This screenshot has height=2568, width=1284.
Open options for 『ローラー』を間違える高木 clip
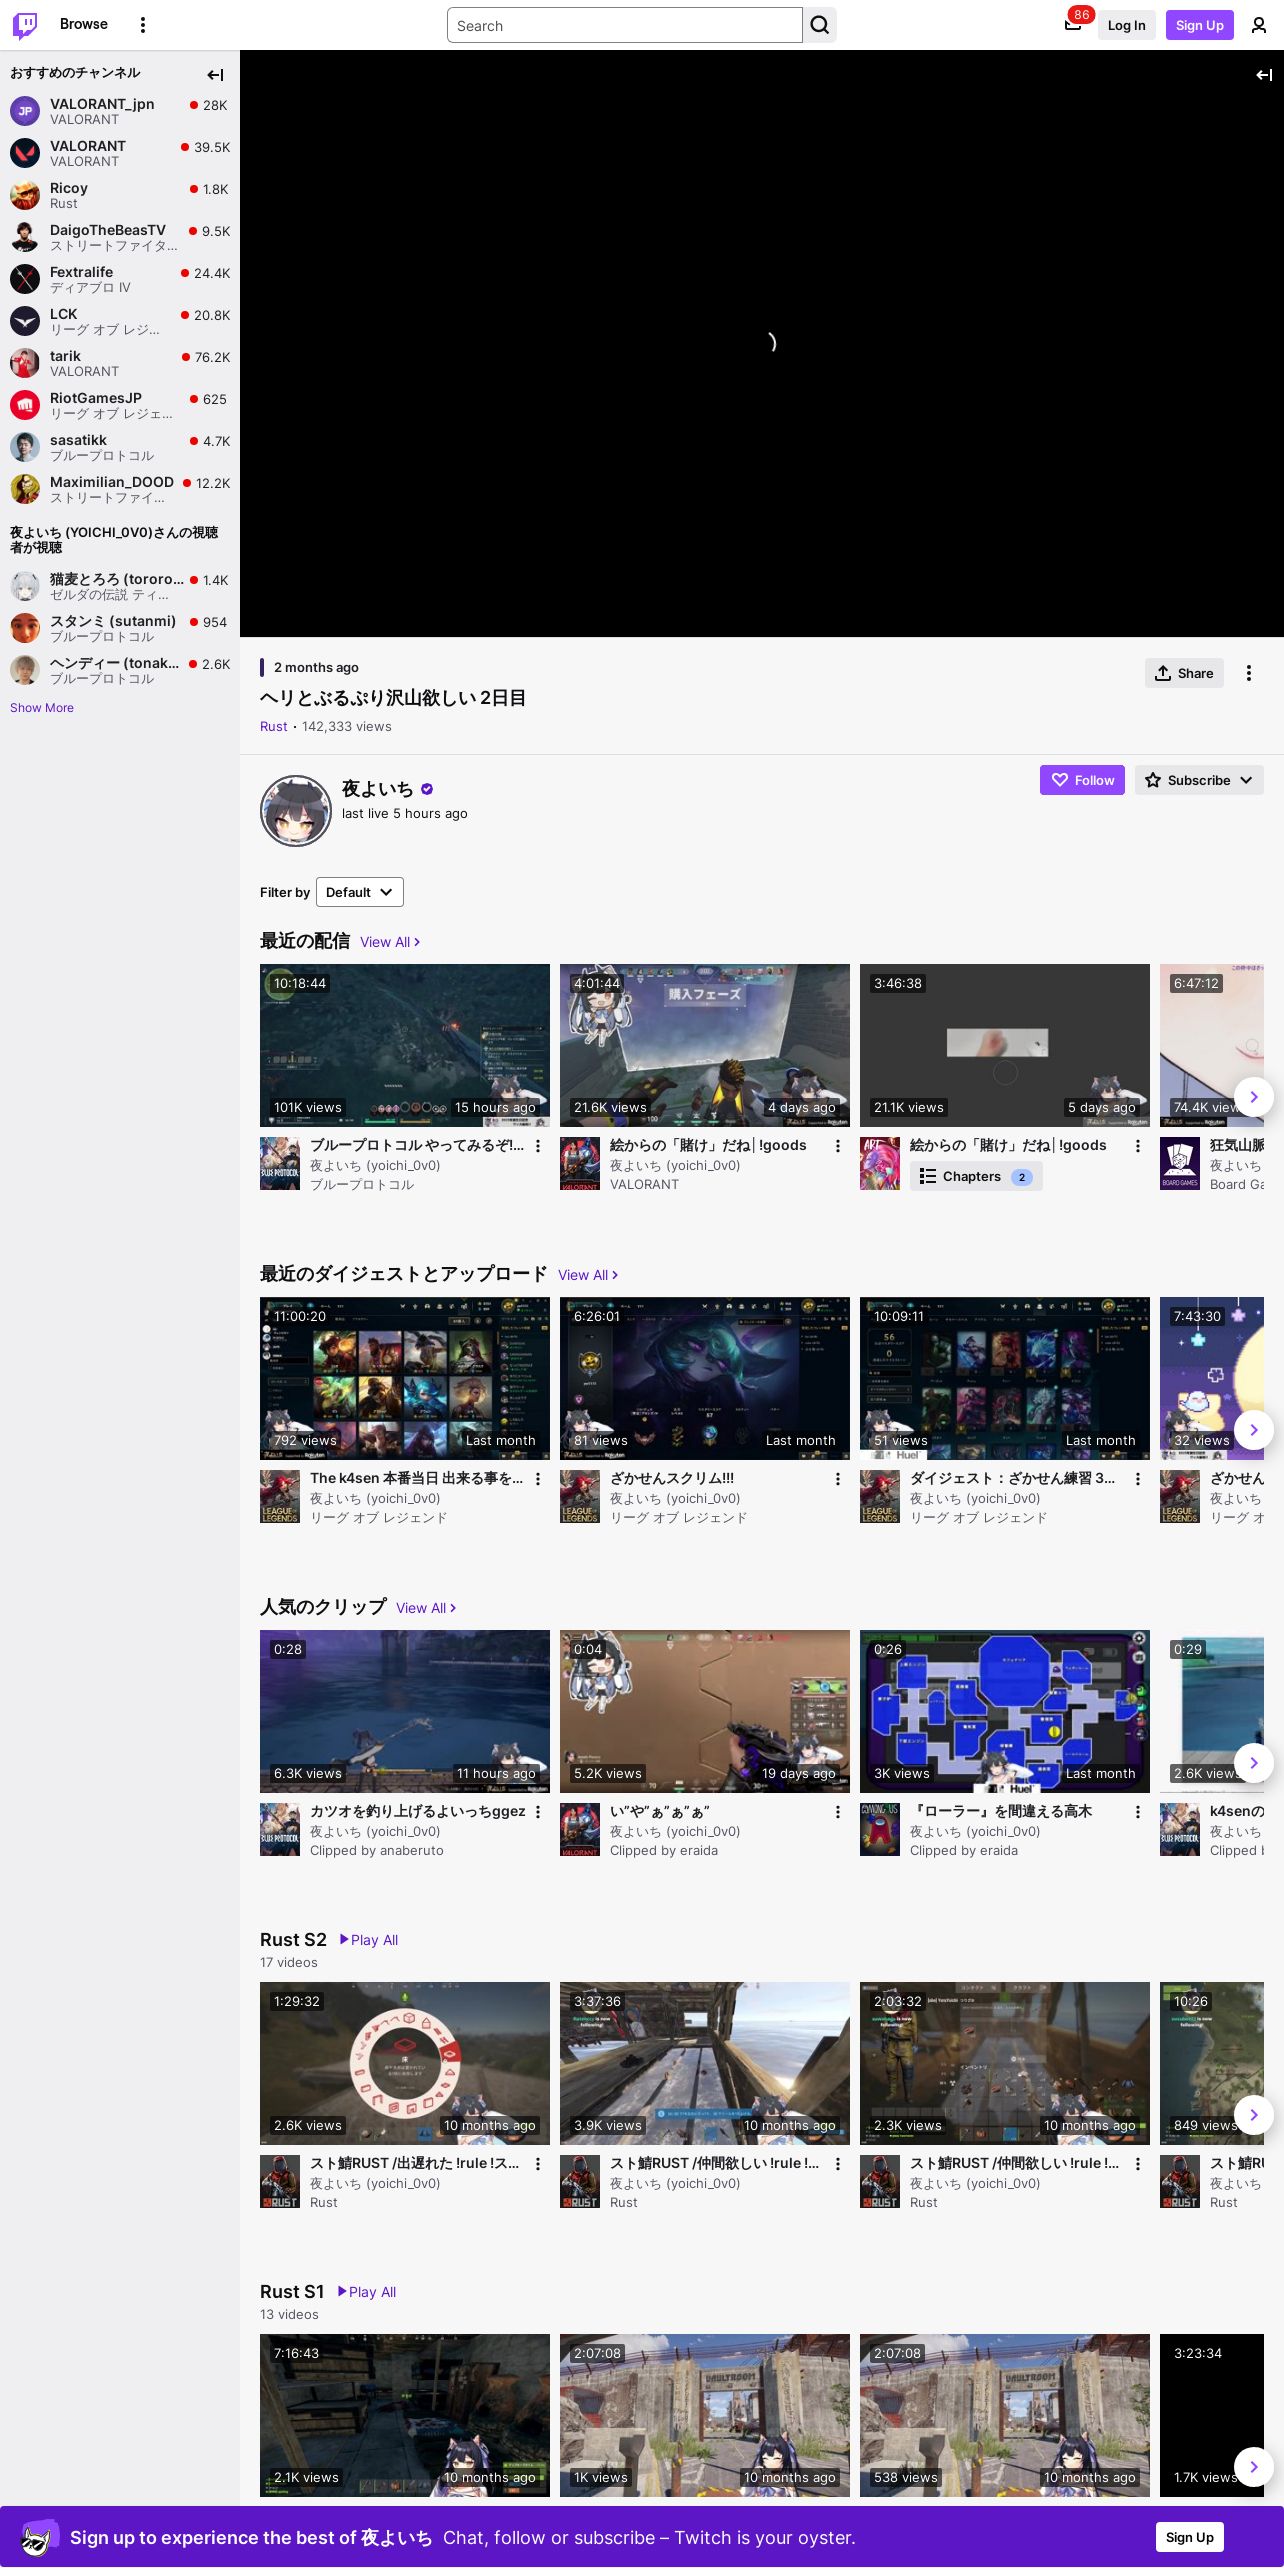[x=1138, y=1812]
